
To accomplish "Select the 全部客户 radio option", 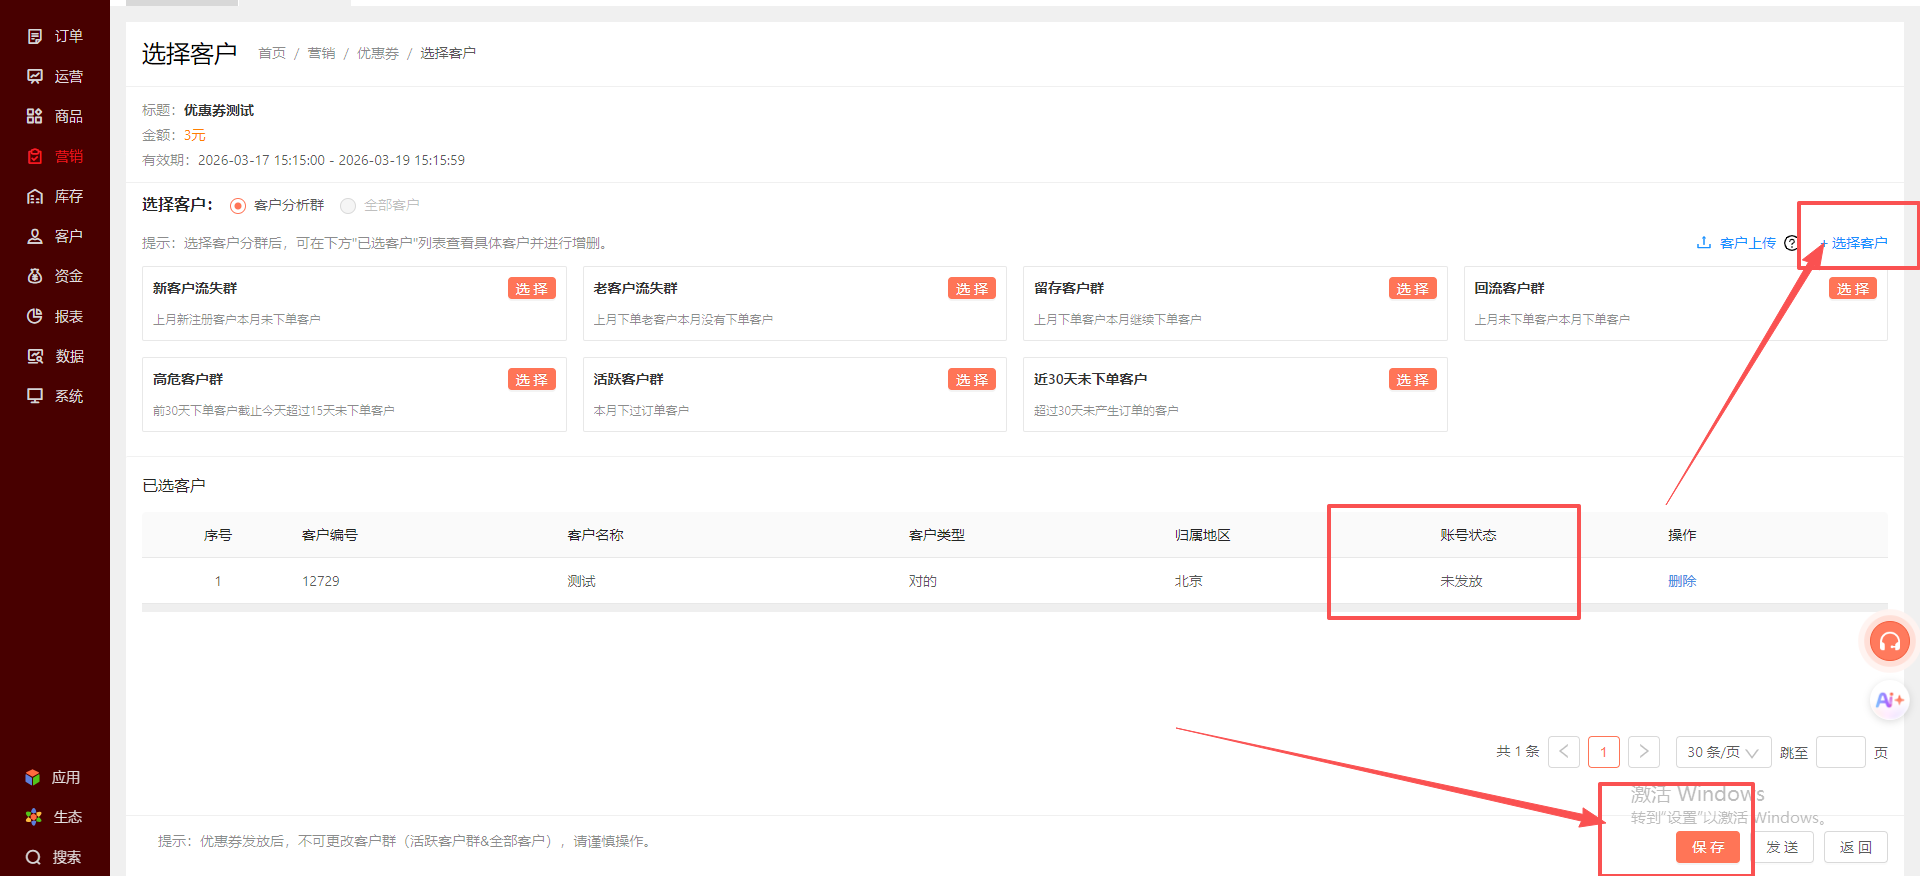I will point(348,206).
